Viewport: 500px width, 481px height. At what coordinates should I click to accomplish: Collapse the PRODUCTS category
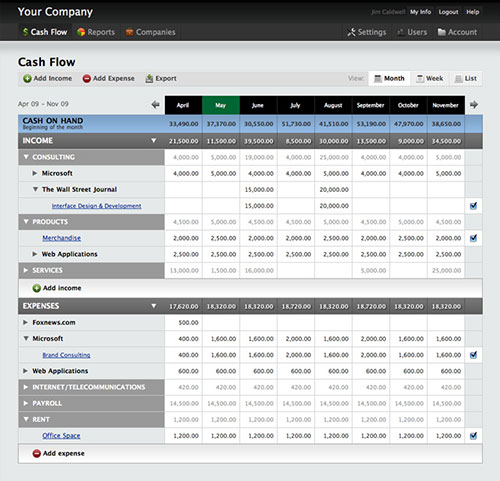[26, 222]
